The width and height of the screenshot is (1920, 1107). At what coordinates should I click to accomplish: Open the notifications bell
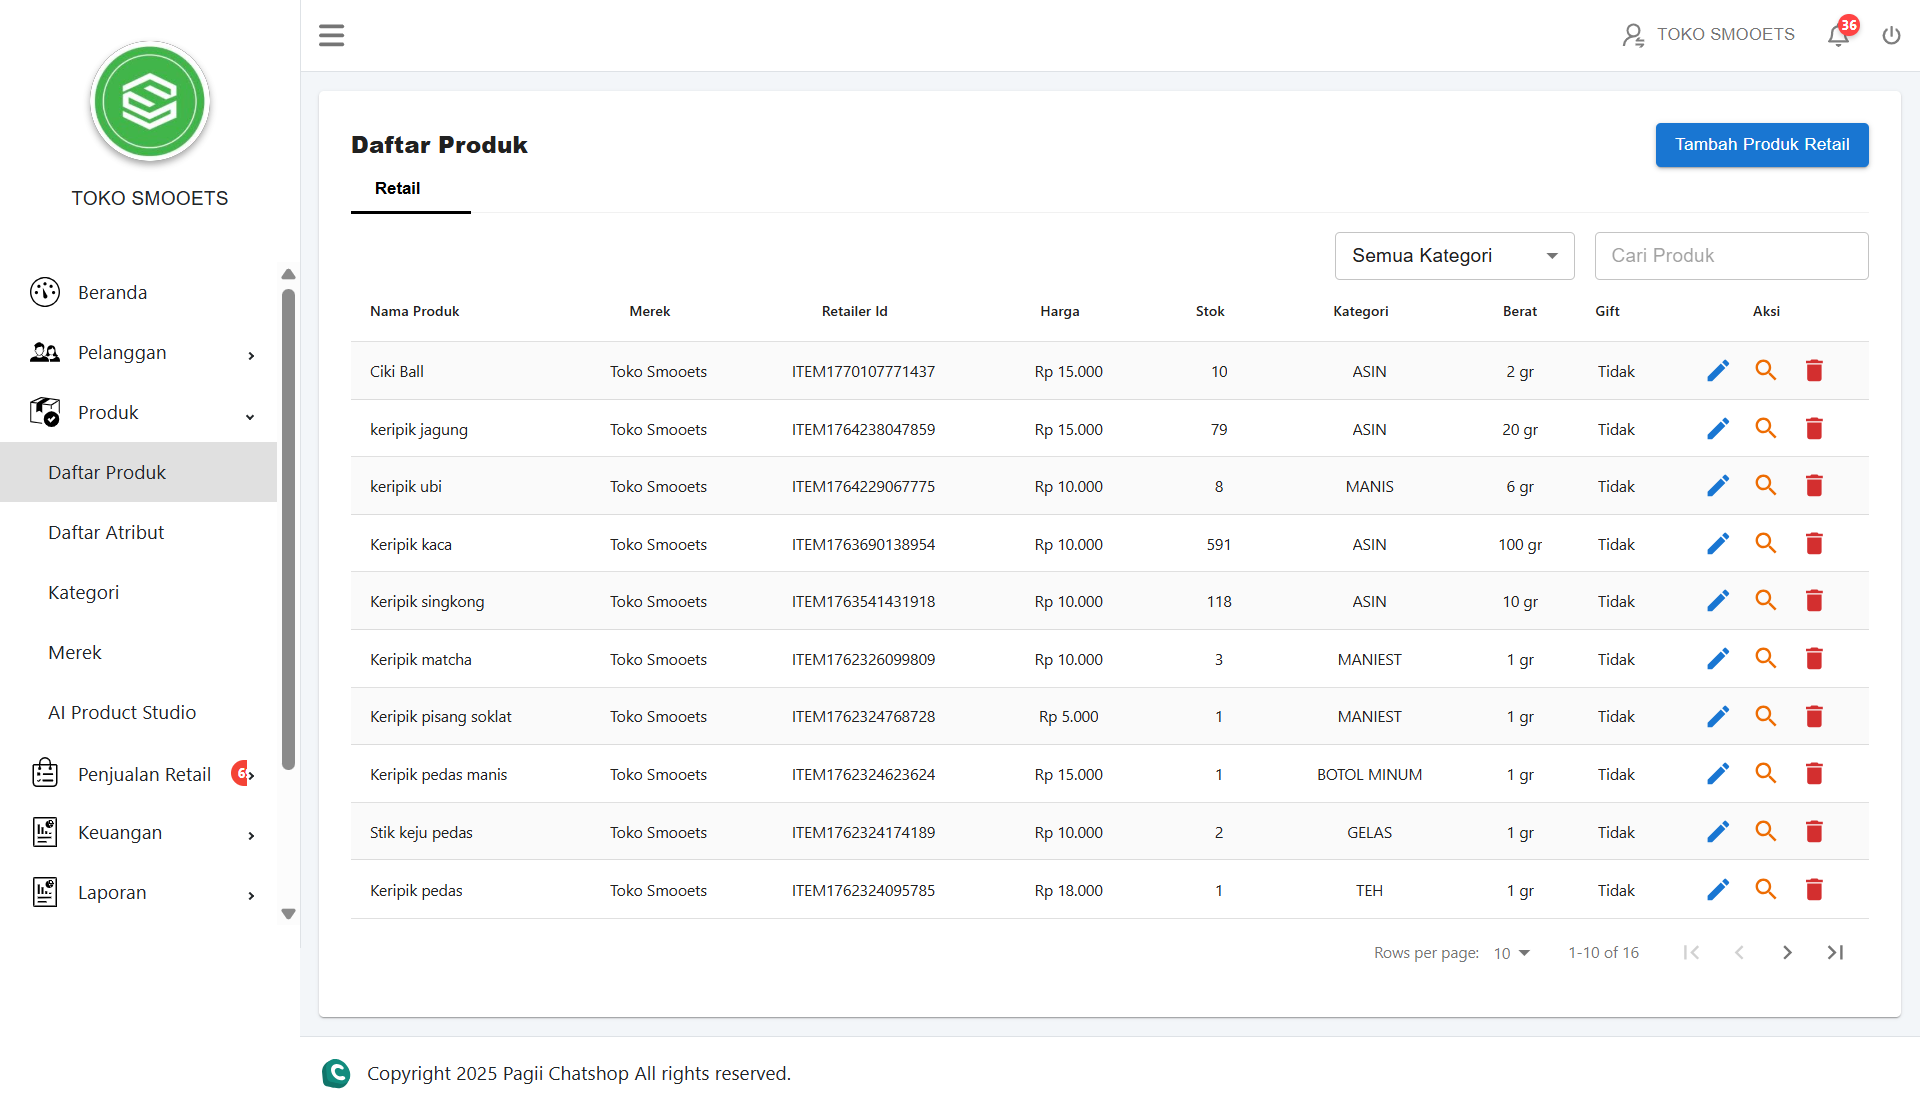click(x=1838, y=36)
